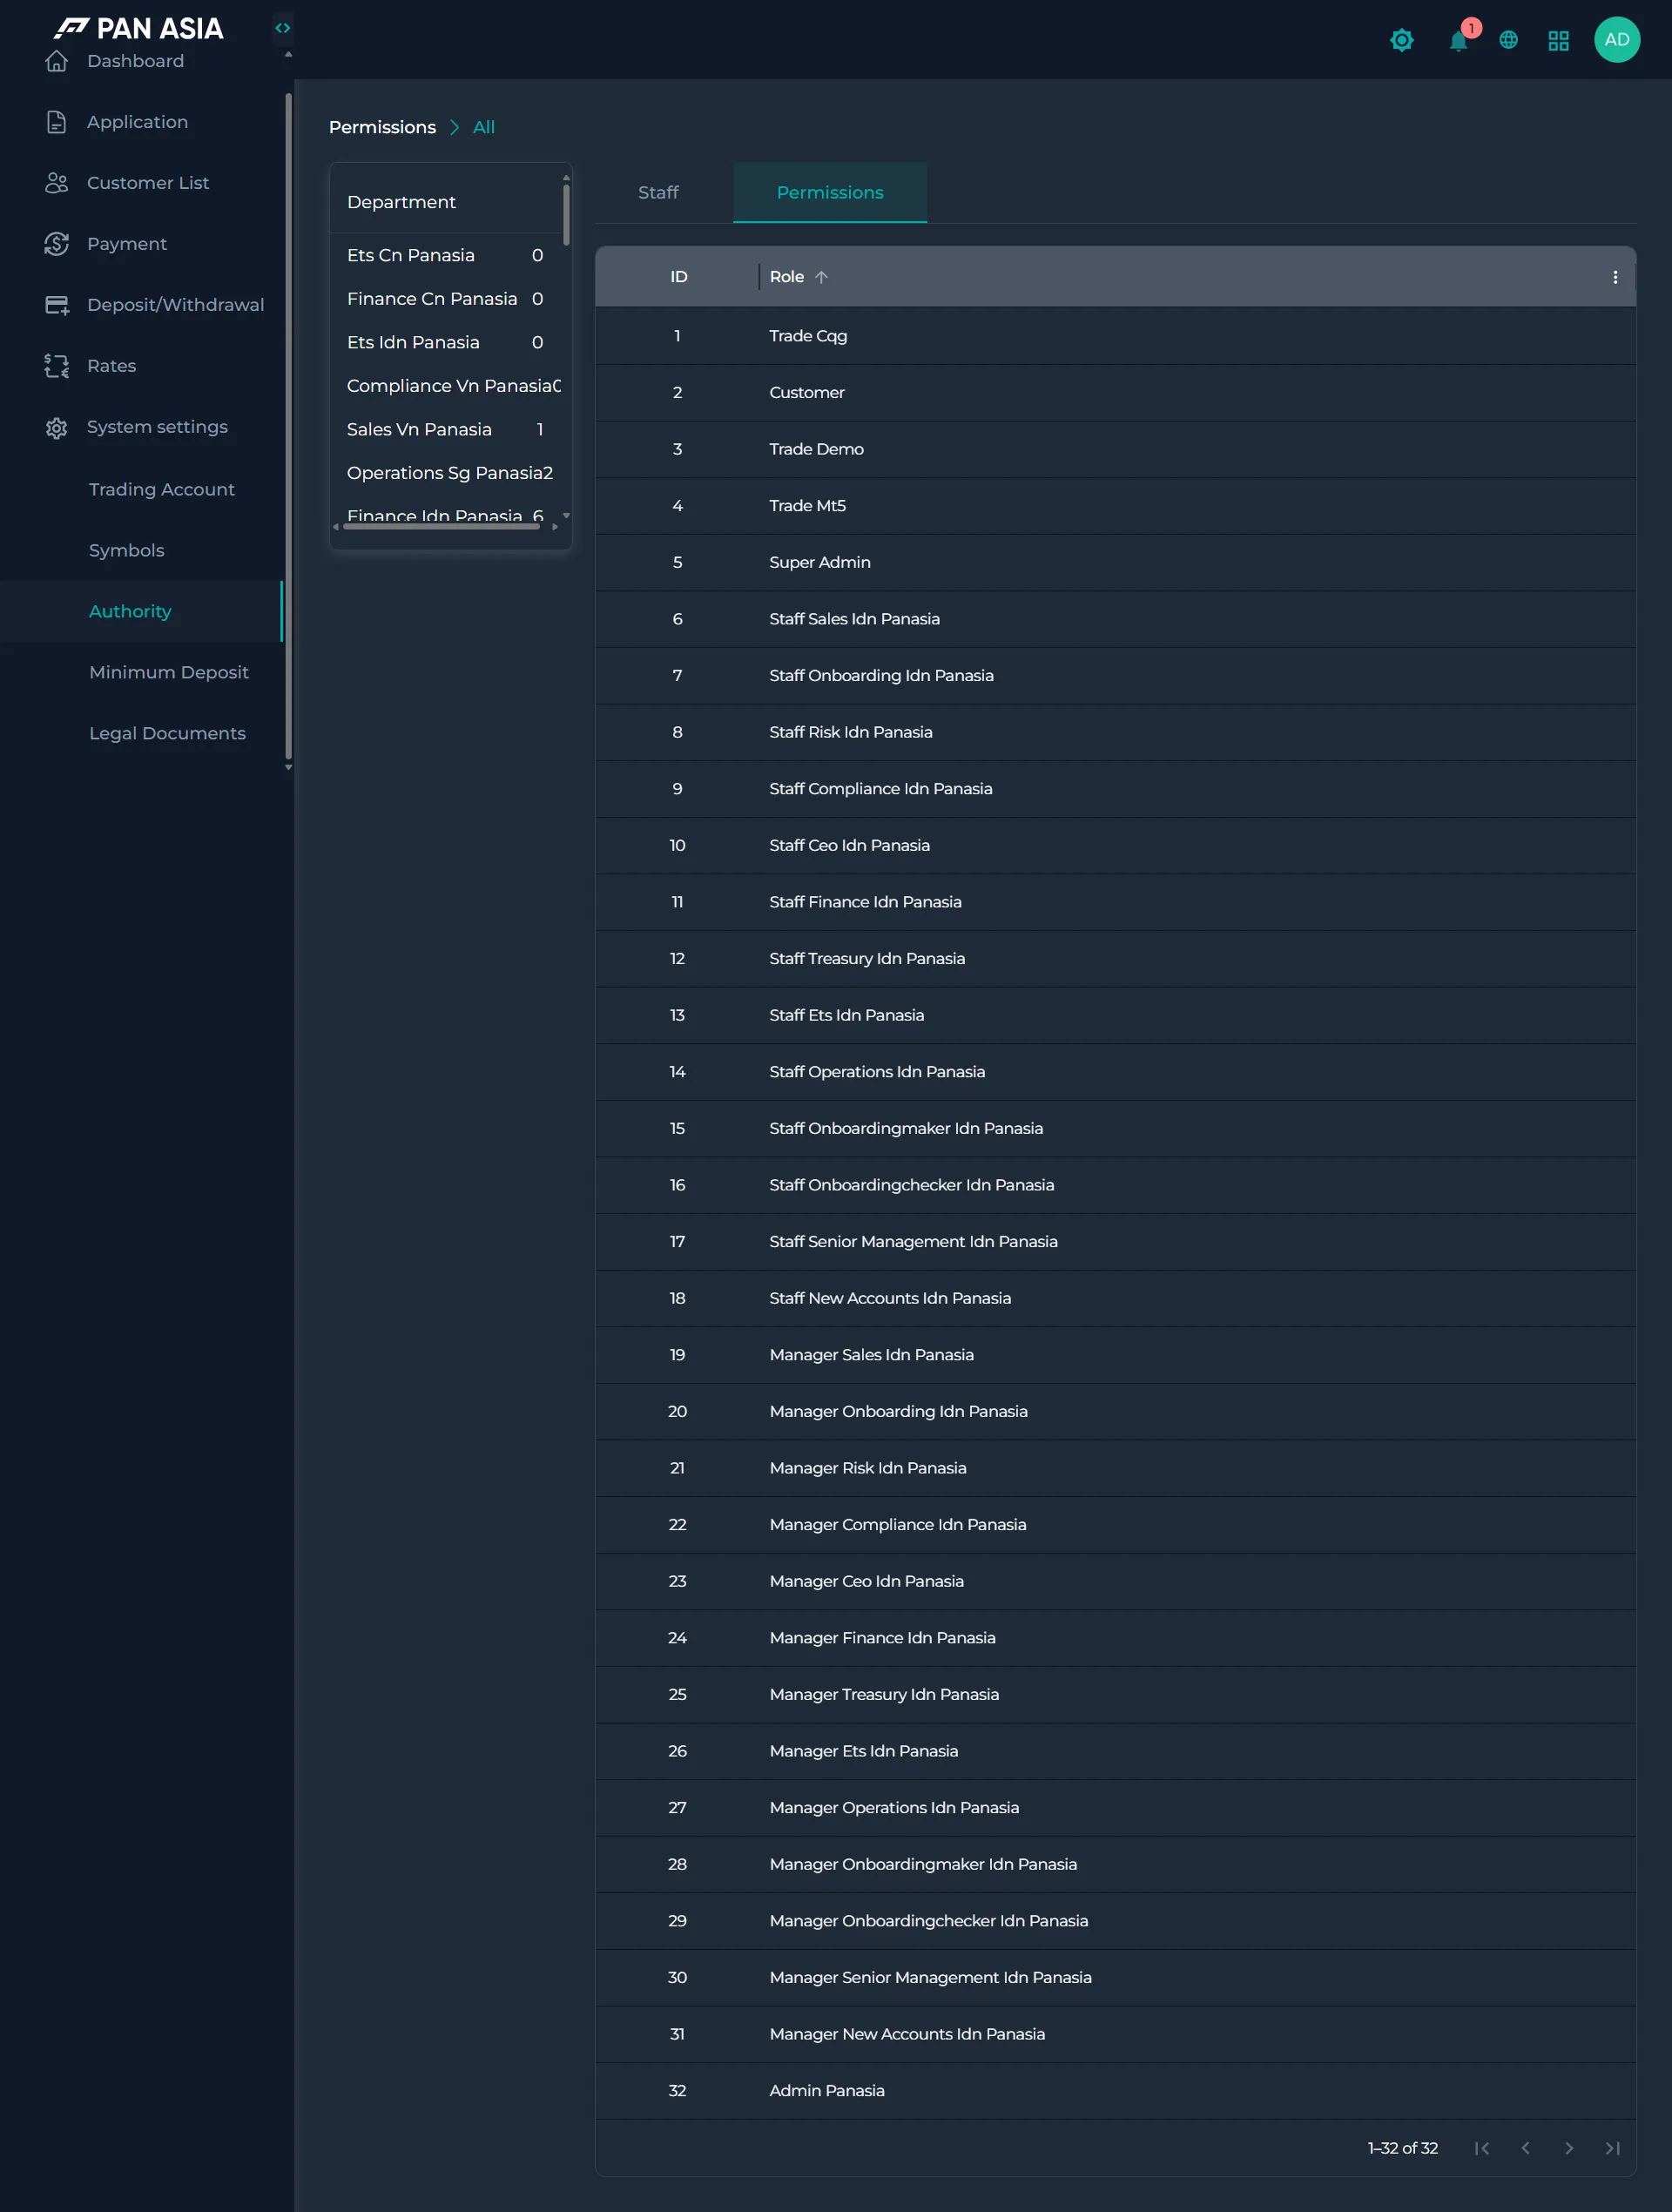The height and width of the screenshot is (2212, 1672).
Task: Select the Permissions tab
Action: tap(830, 192)
